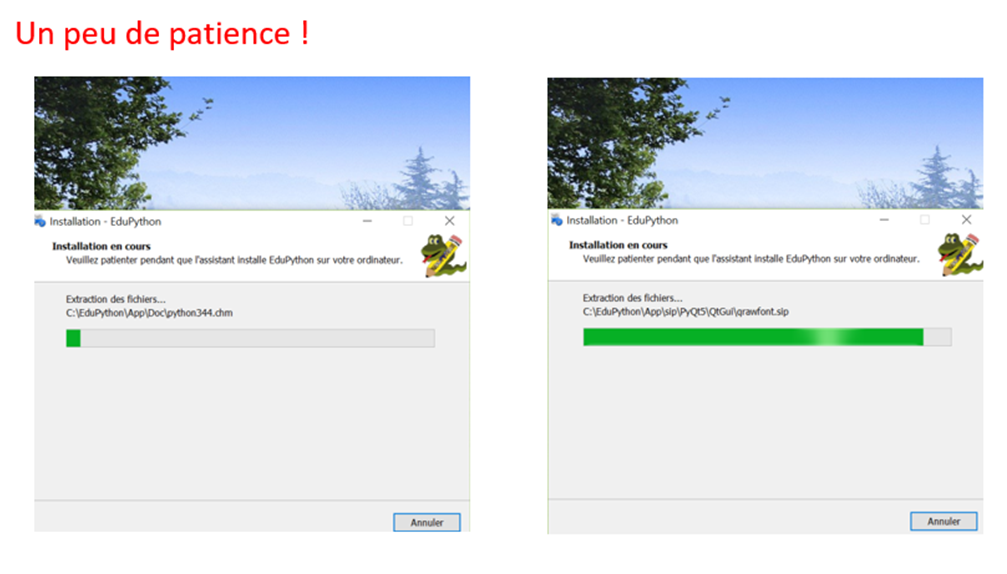Click the greyed maximize button in right installer
The width and height of the screenshot is (1007, 574).
pyautogui.click(x=924, y=220)
